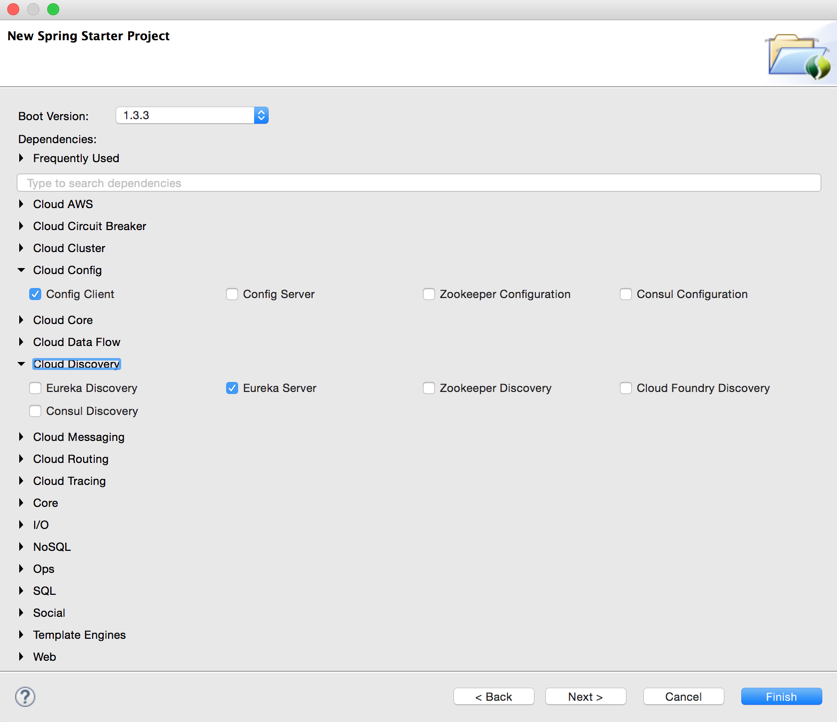Expand the Ops category
837x722 pixels.
point(21,568)
